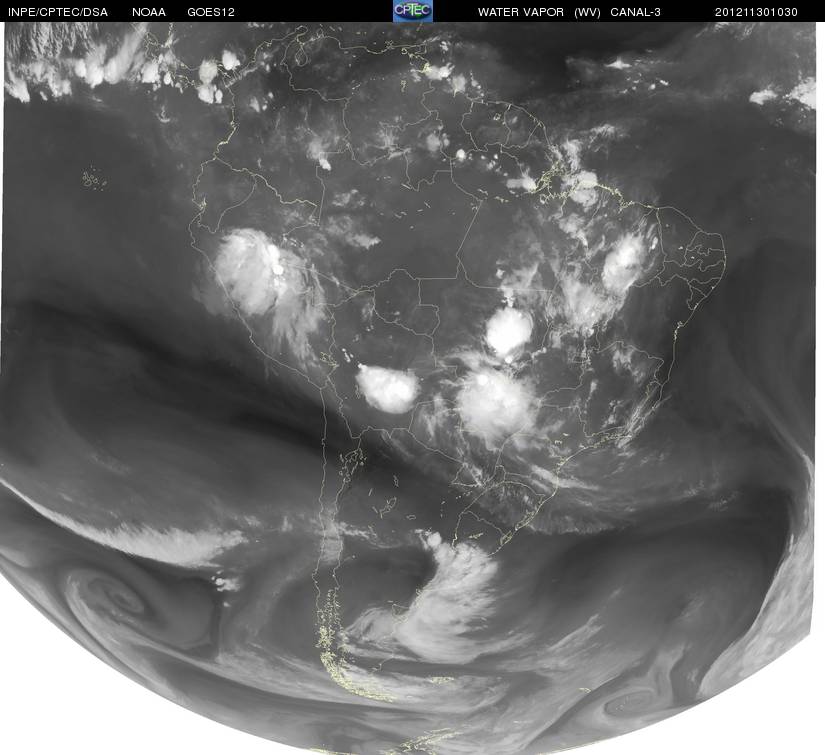Click the WATER VAPOR title text
This screenshot has height=755, width=825.
520,12
